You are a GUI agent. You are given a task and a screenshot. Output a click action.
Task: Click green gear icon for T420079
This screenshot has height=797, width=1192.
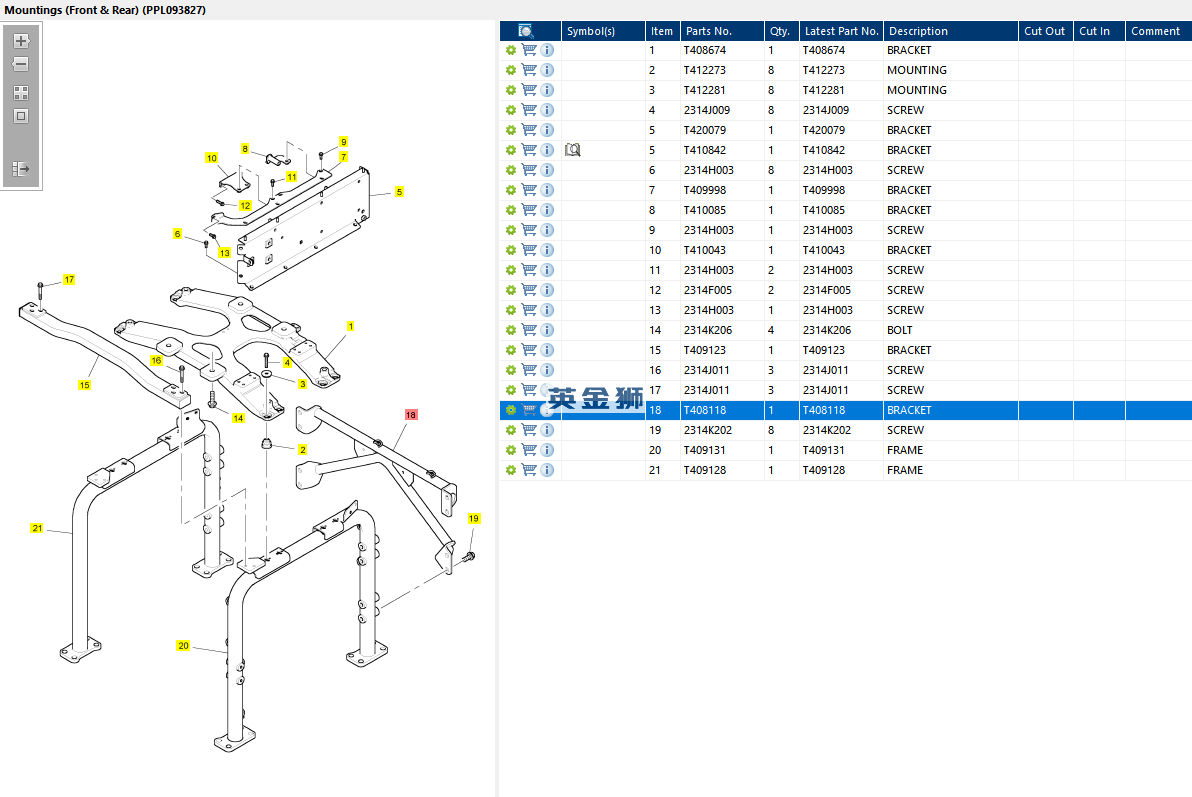point(511,130)
